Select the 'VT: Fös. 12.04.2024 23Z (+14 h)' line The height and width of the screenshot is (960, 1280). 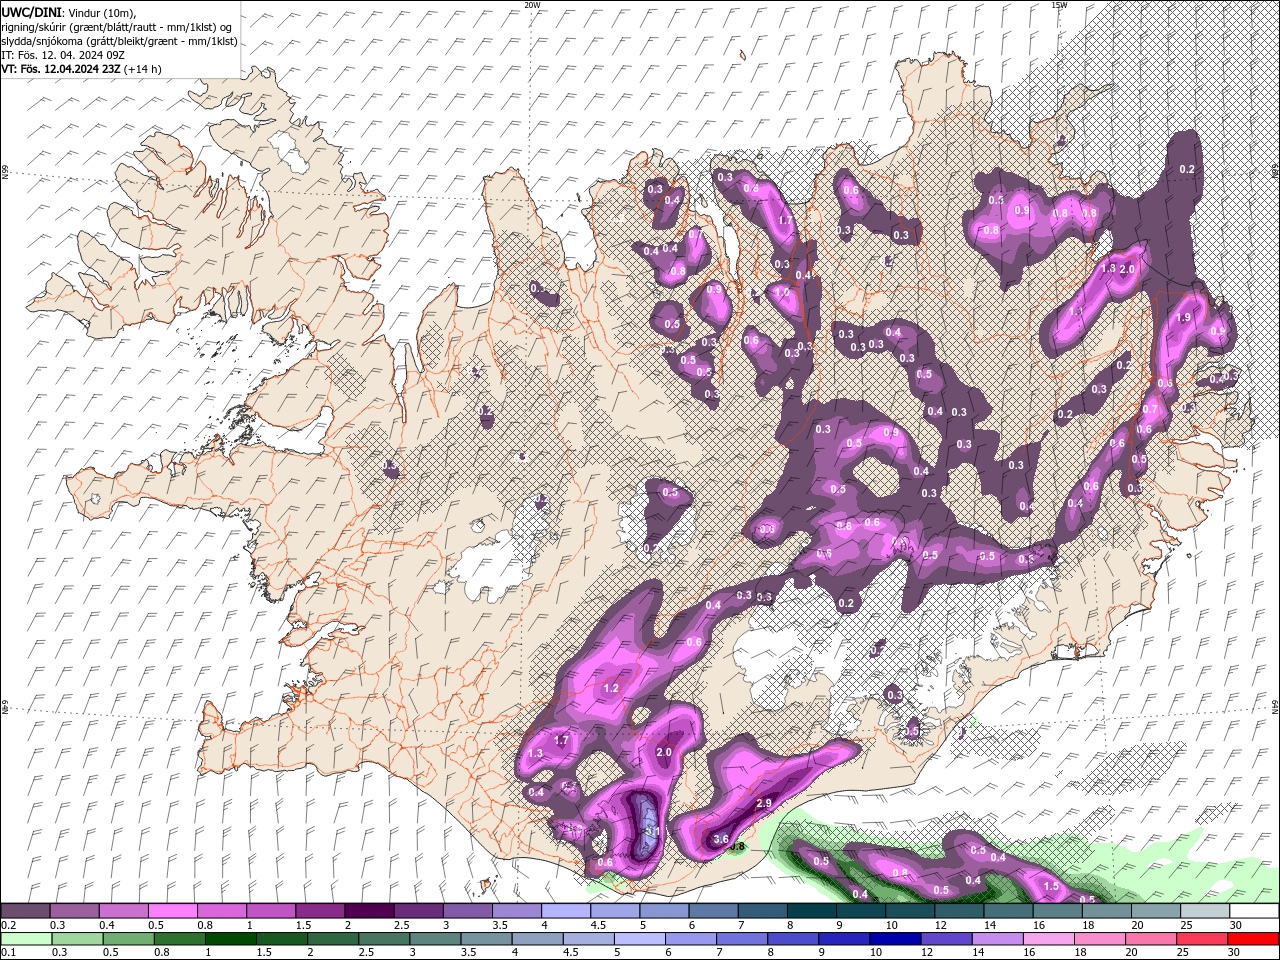[x=81, y=69]
